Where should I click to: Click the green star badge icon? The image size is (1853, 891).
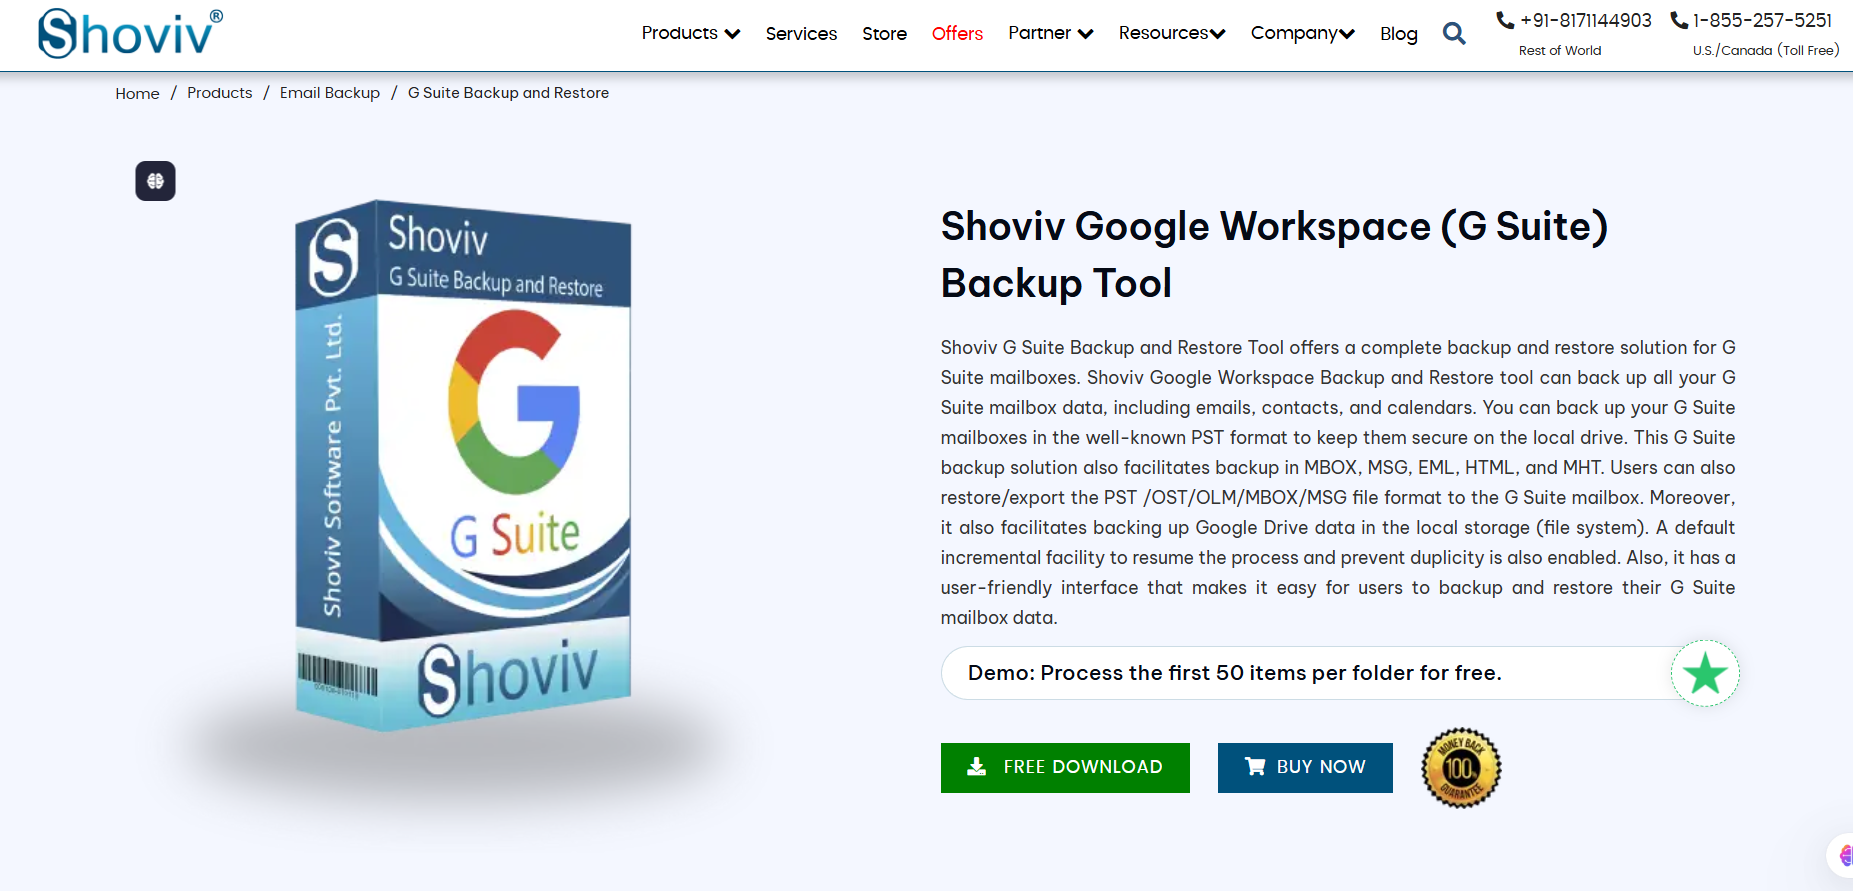[1705, 673]
